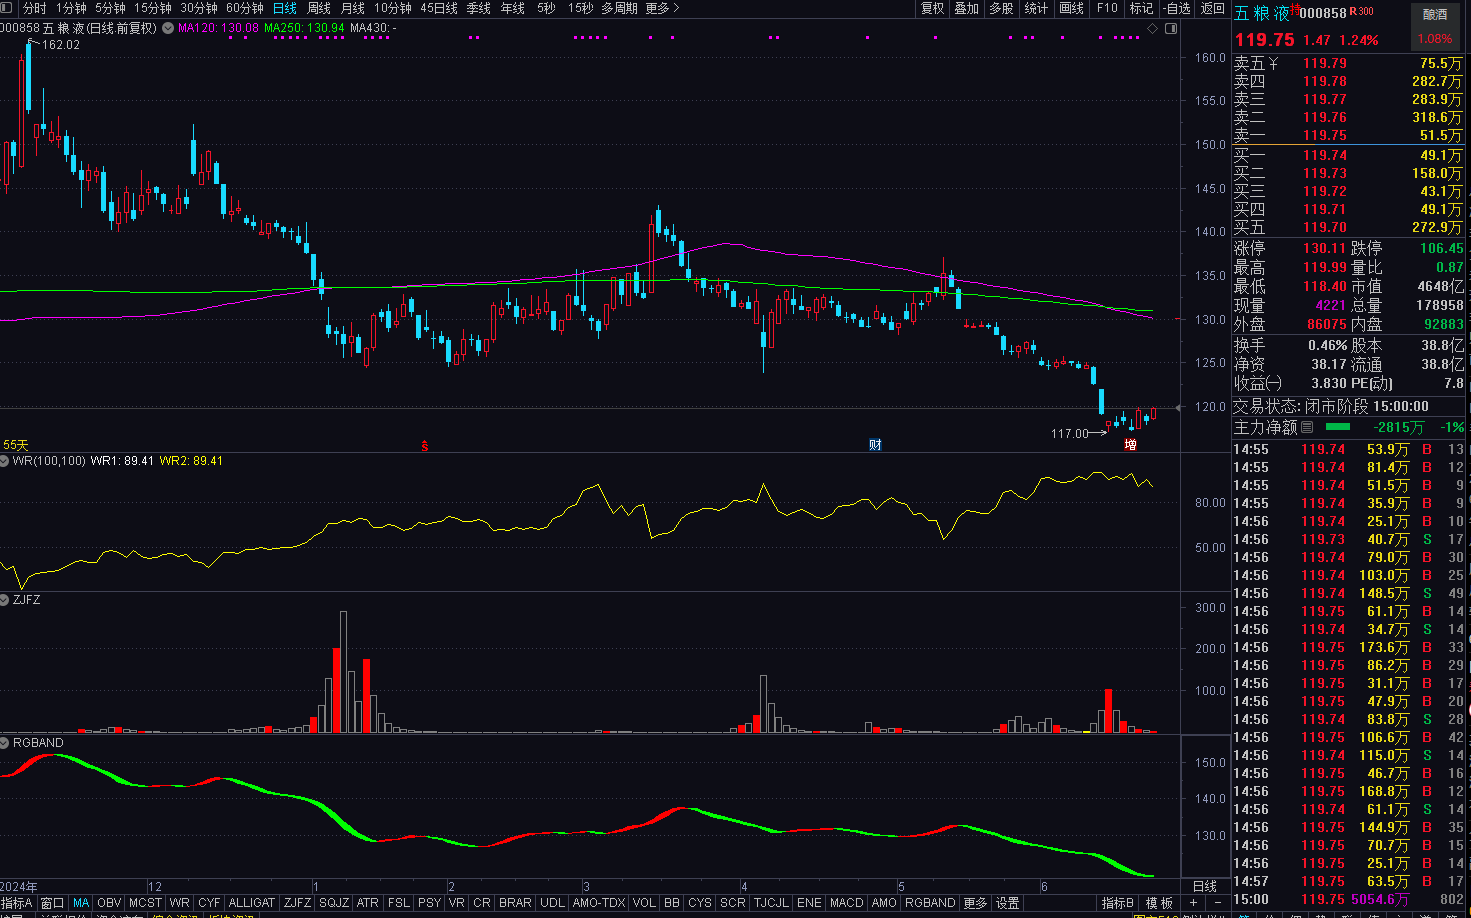The width and height of the screenshot is (1471, 918).
Task: Select the 季线 quarterly tab
Action: [x=479, y=8]
